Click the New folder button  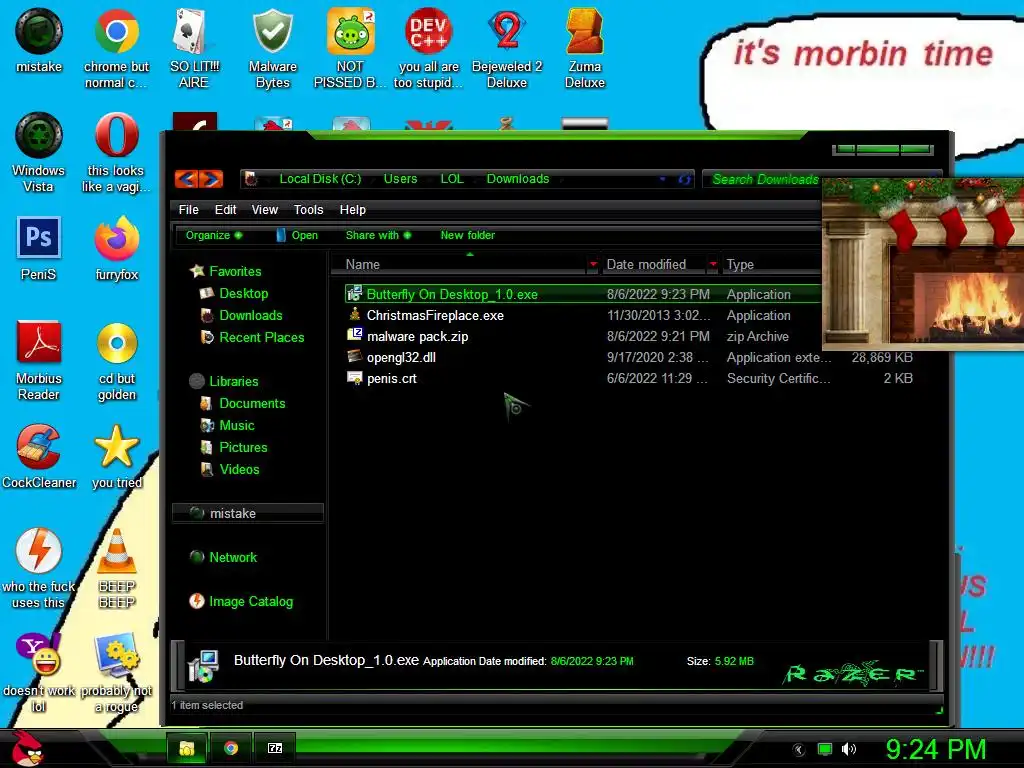[x=468, y=235]
